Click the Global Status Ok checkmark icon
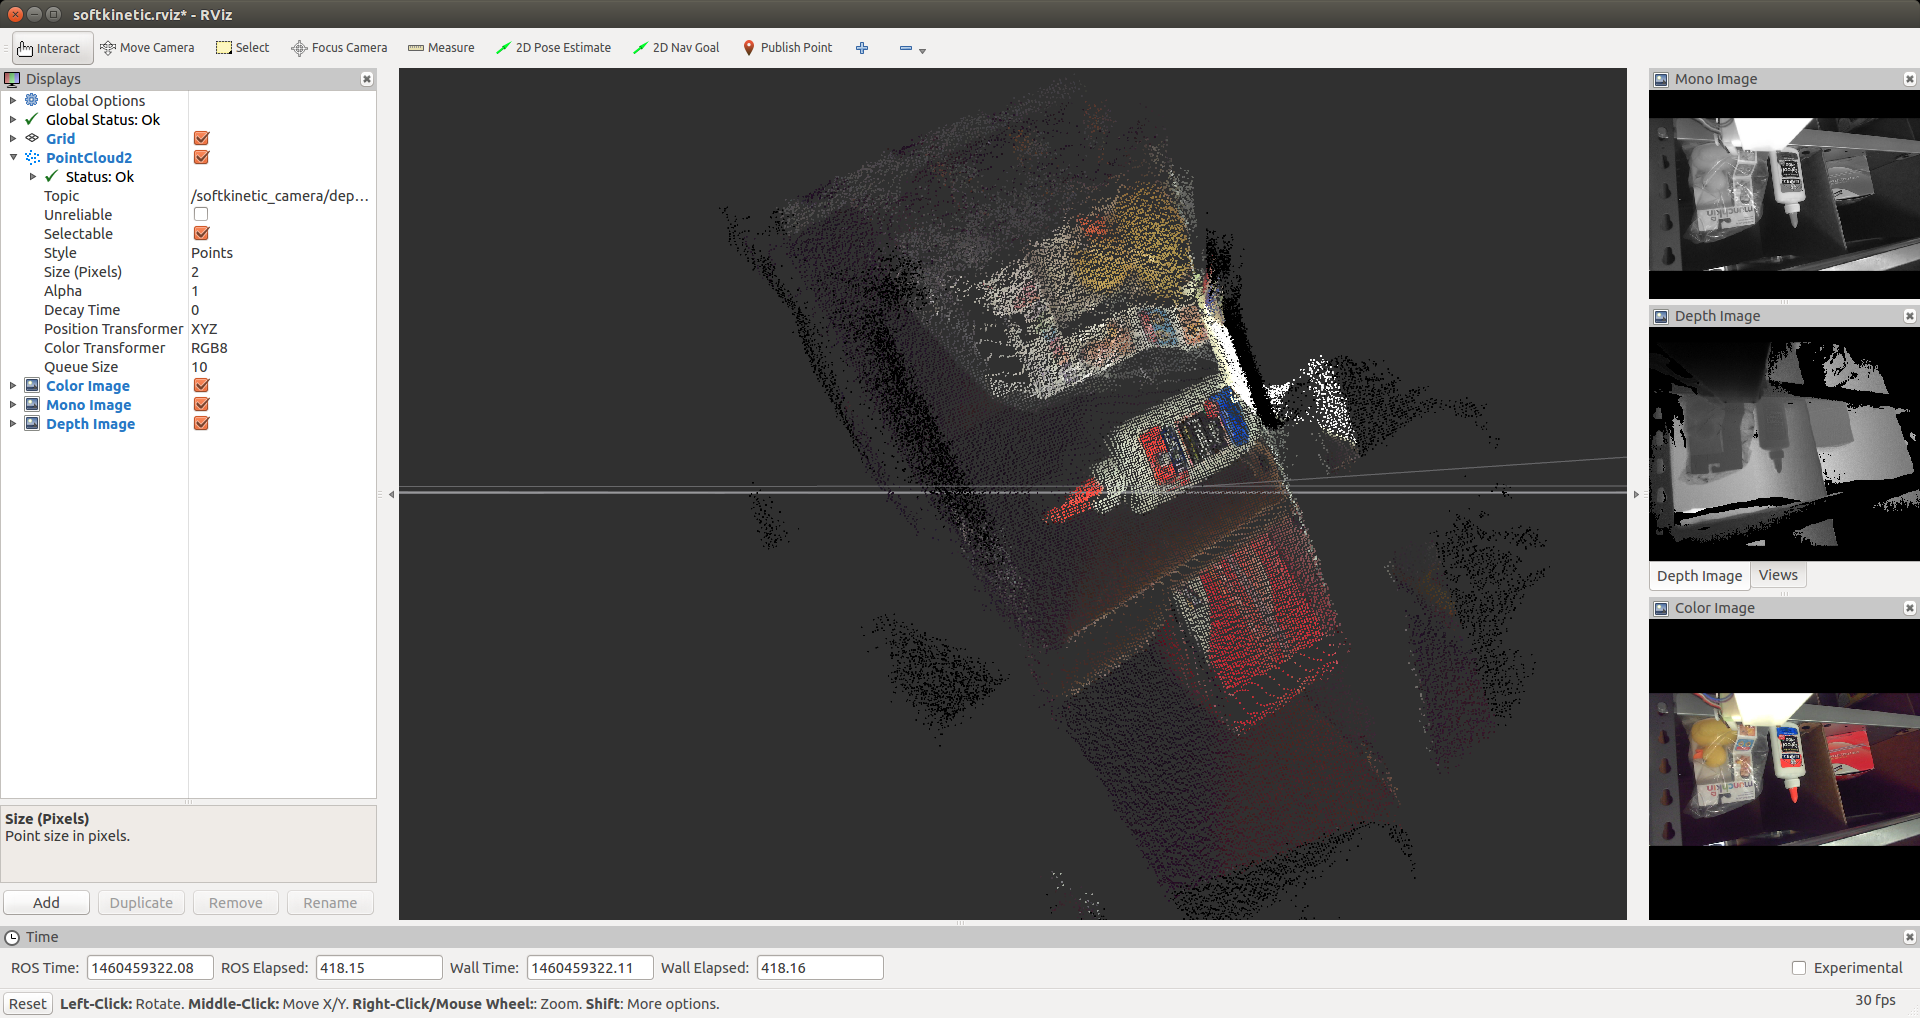 click(32, 119)
